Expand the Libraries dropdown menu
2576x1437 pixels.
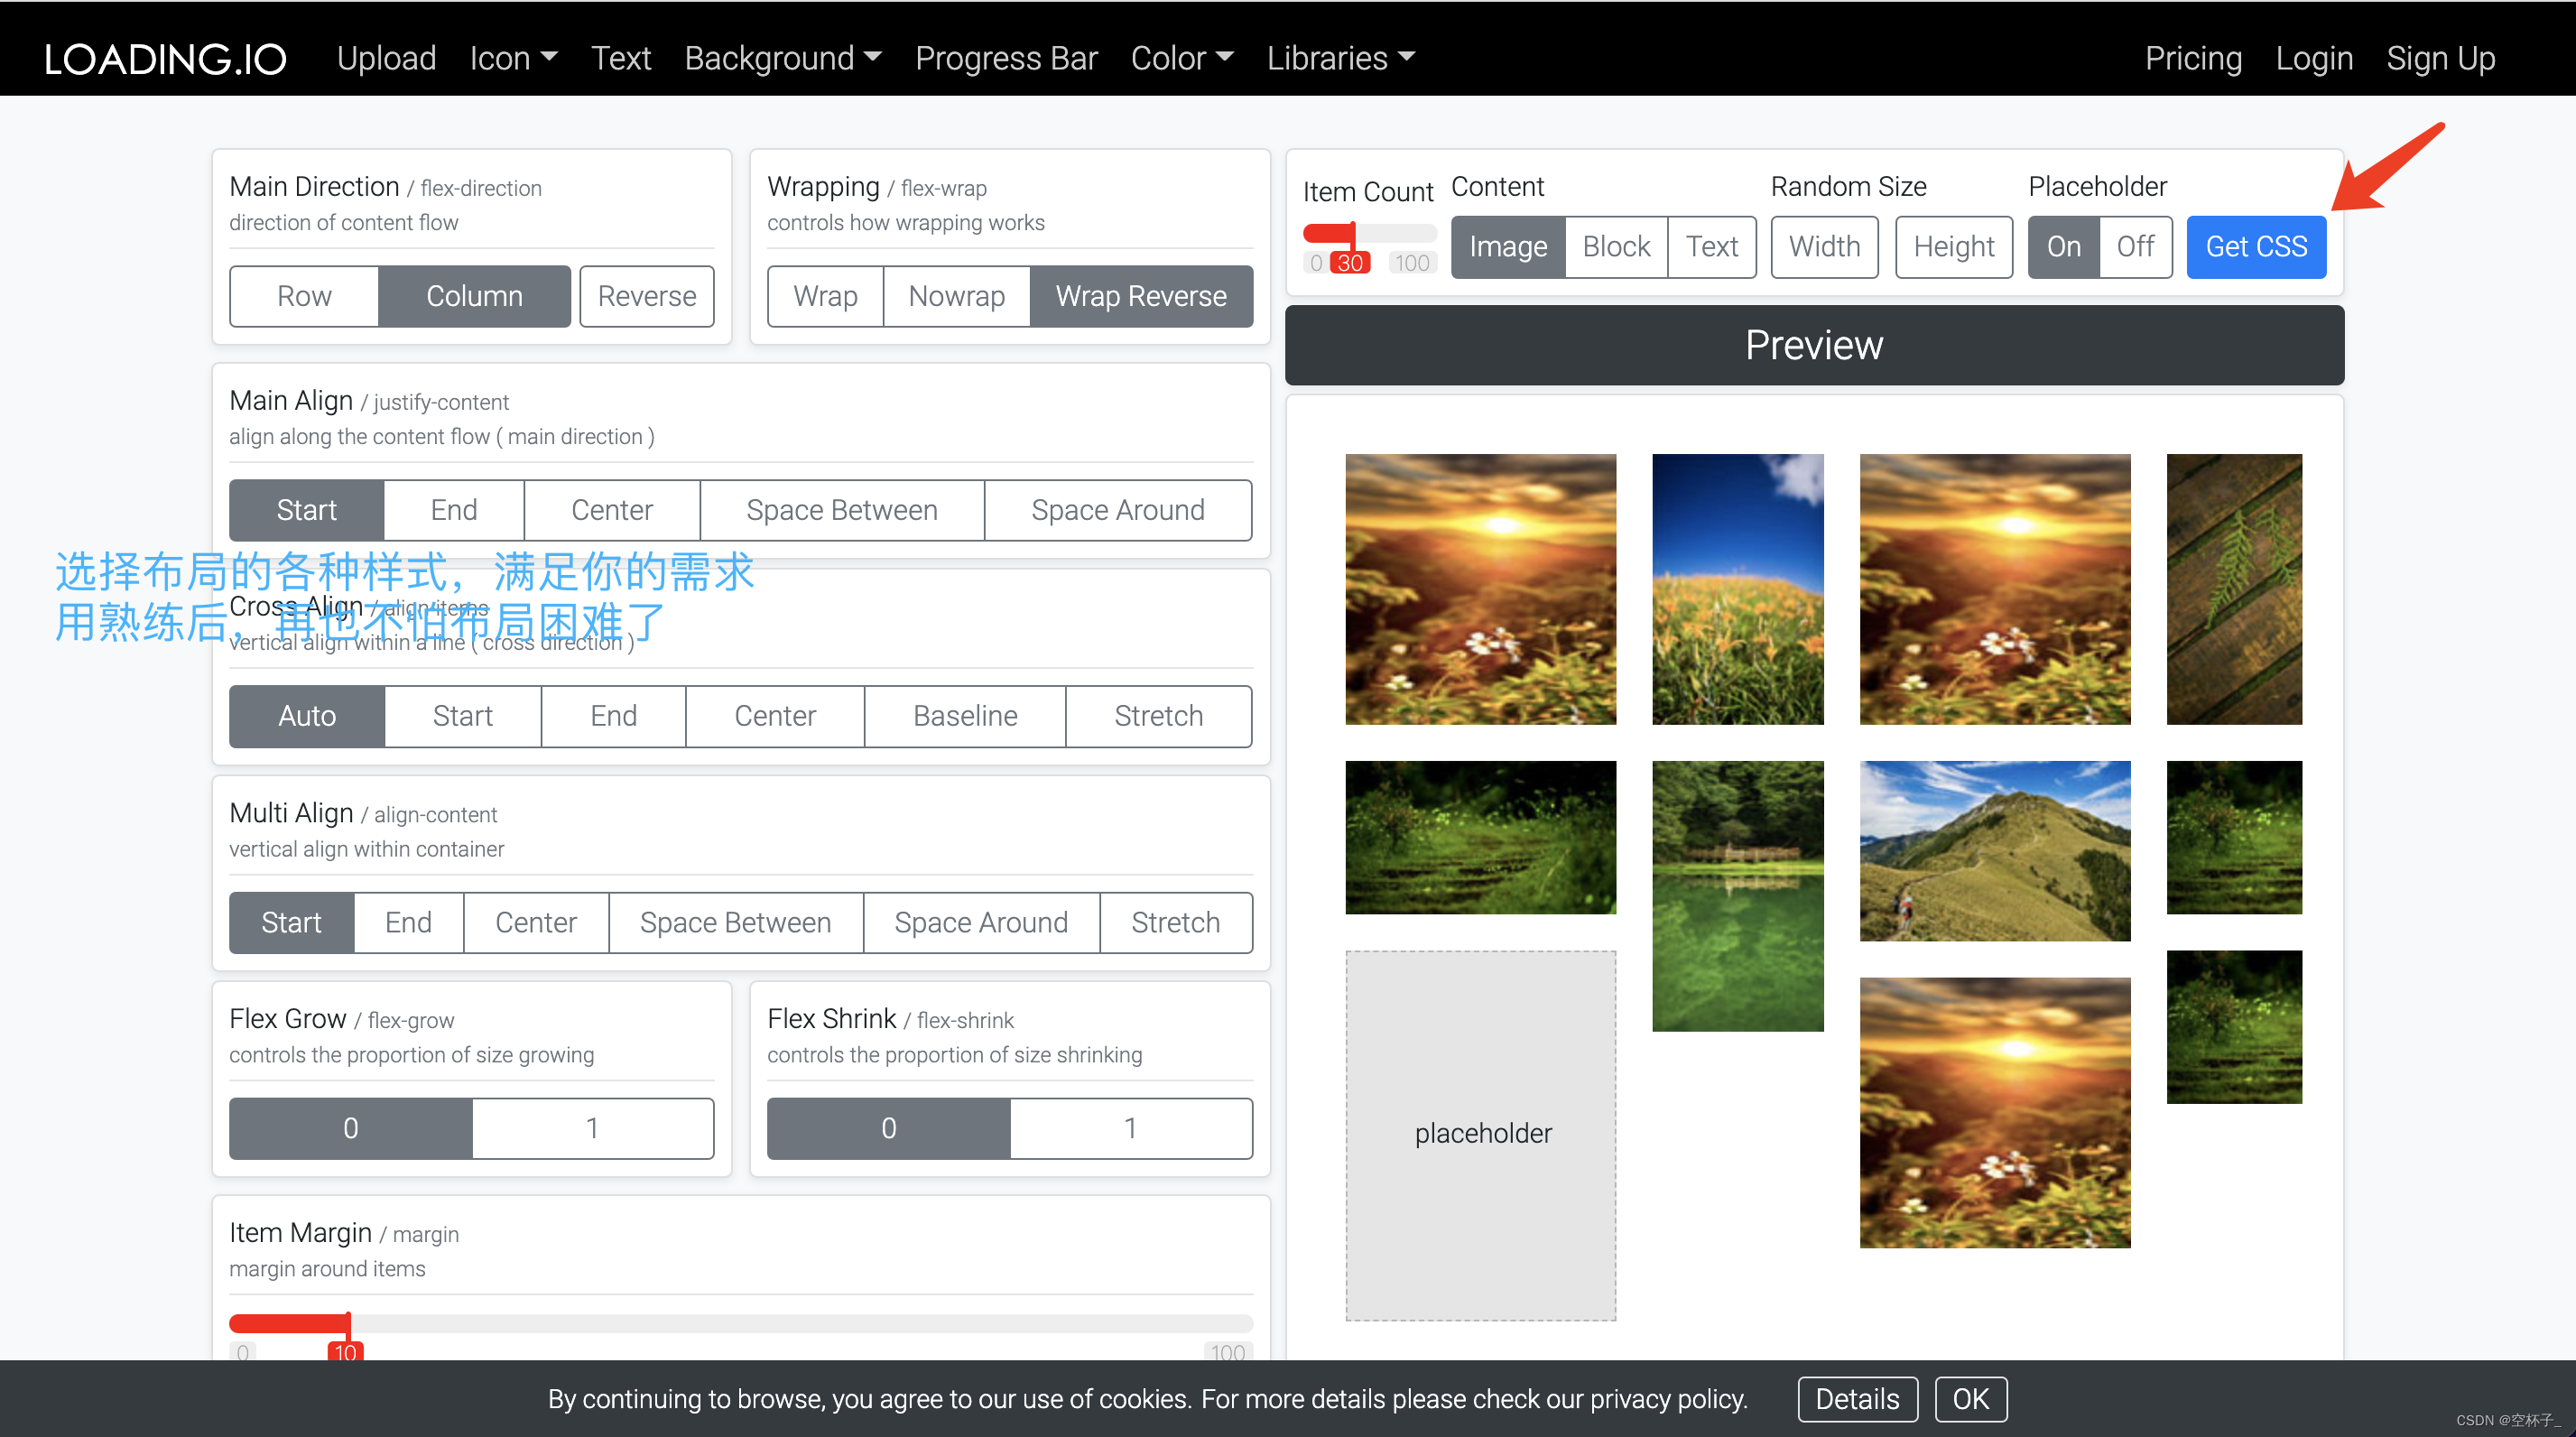pos(1340,58)
